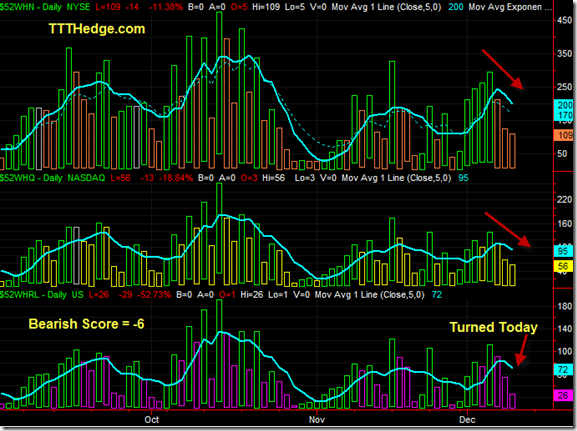Select the Bearish Score = -6 note
Viewport: 577px width, 431px height.
(x=86, y=324)
